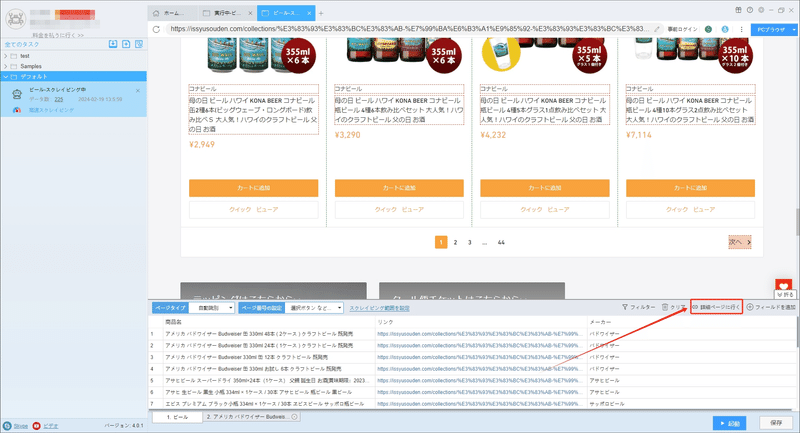Click the import task icon in sidebar header

click(113, 44)
